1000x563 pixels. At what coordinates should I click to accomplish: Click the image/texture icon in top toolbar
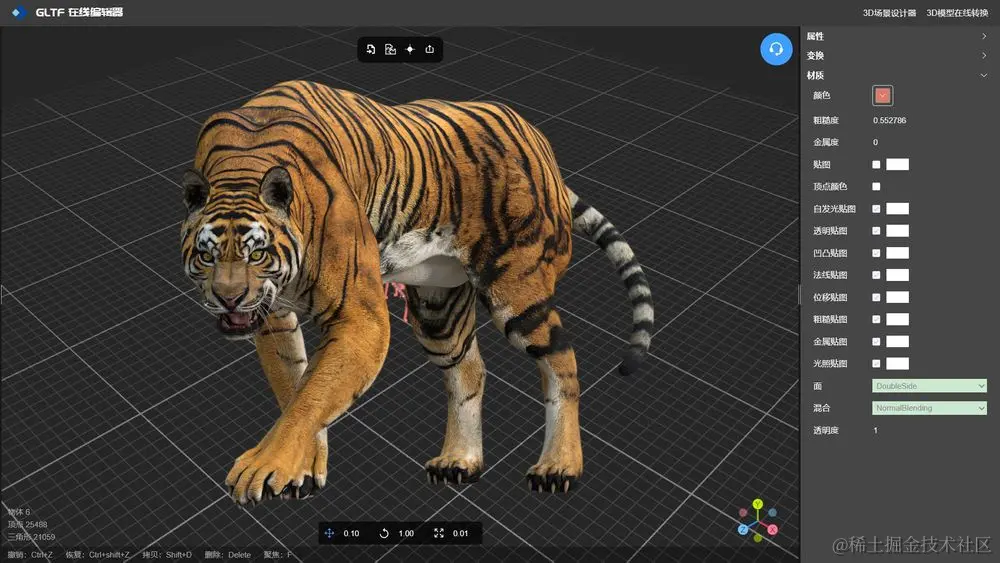pos(390,49)
